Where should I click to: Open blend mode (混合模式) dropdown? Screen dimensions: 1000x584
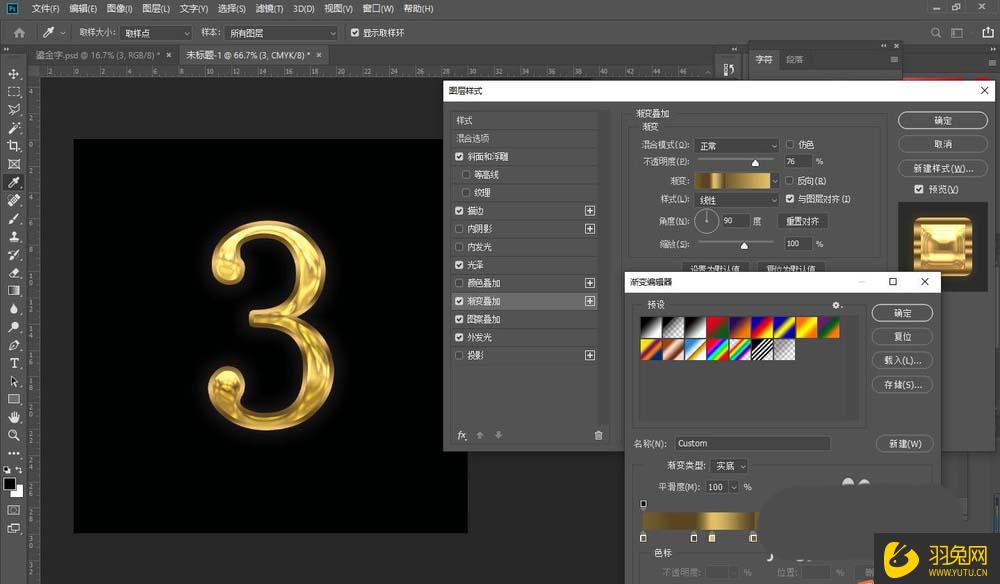737,145
